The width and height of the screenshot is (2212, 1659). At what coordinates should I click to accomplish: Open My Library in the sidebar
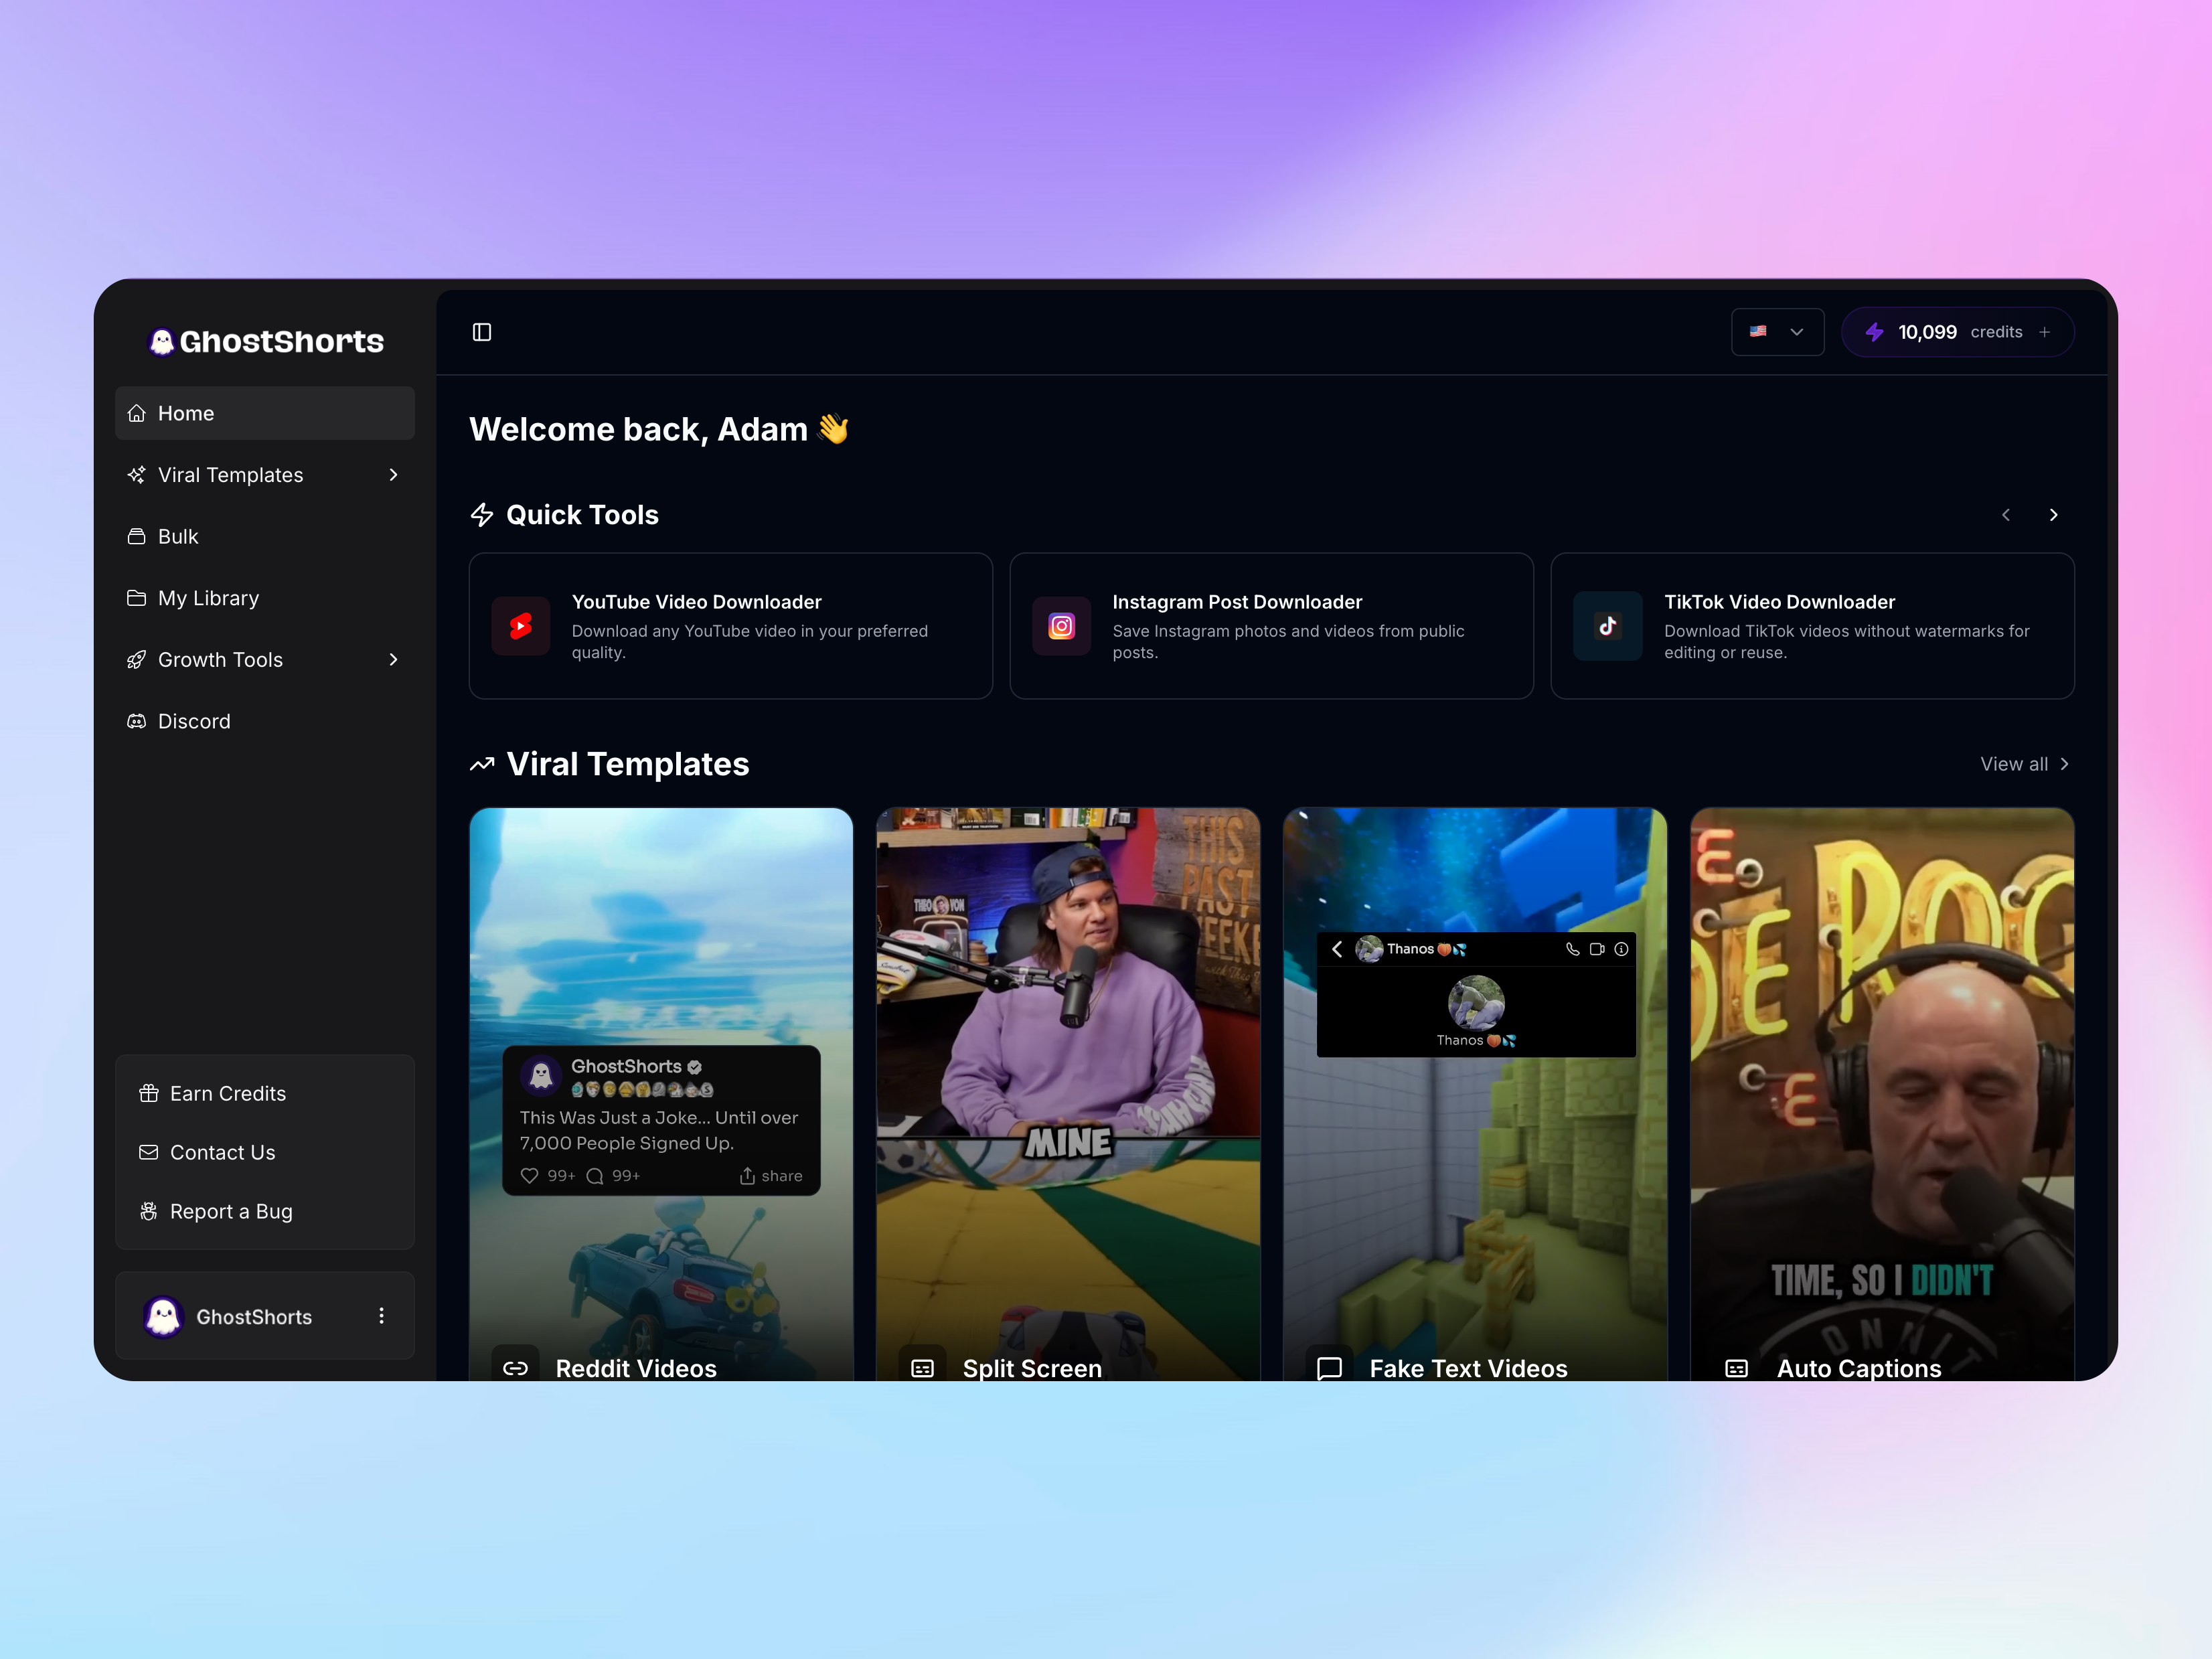pos(208,598)
